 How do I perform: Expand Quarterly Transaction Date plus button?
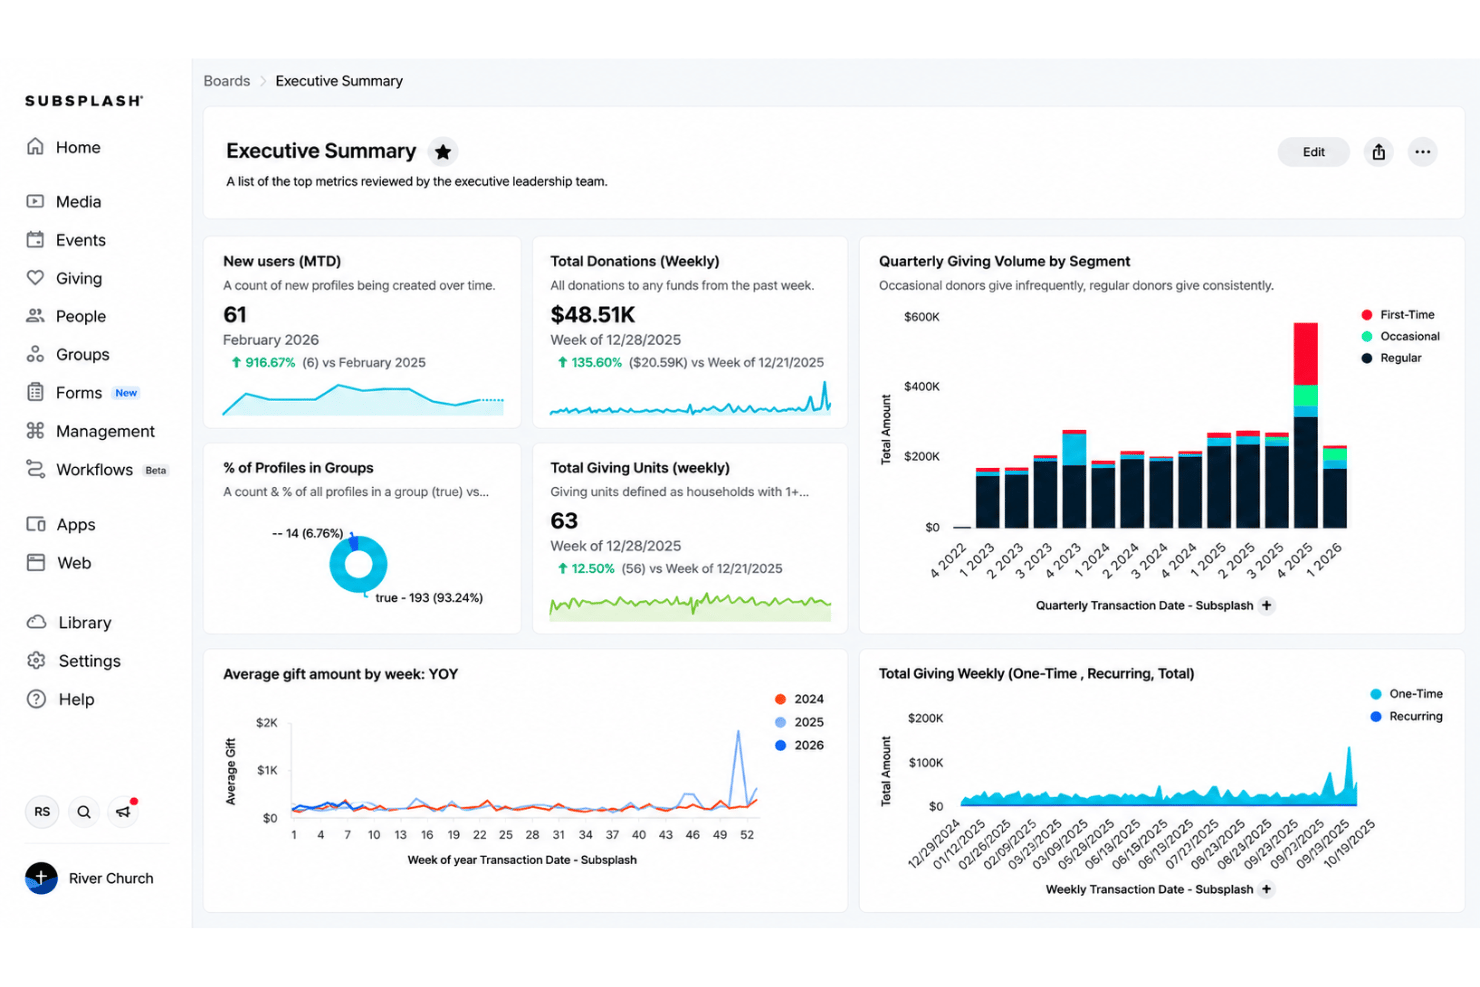[x=1267, y=605]
